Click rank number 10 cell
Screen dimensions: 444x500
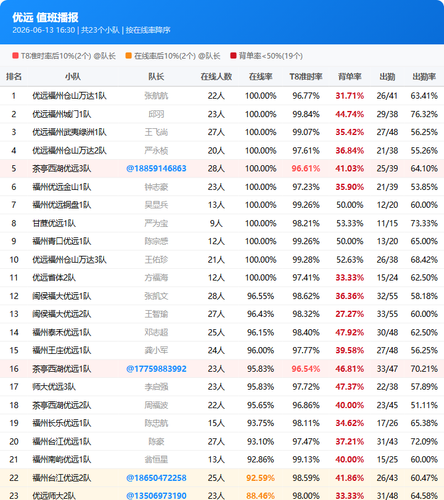click(x=14, y=260)
